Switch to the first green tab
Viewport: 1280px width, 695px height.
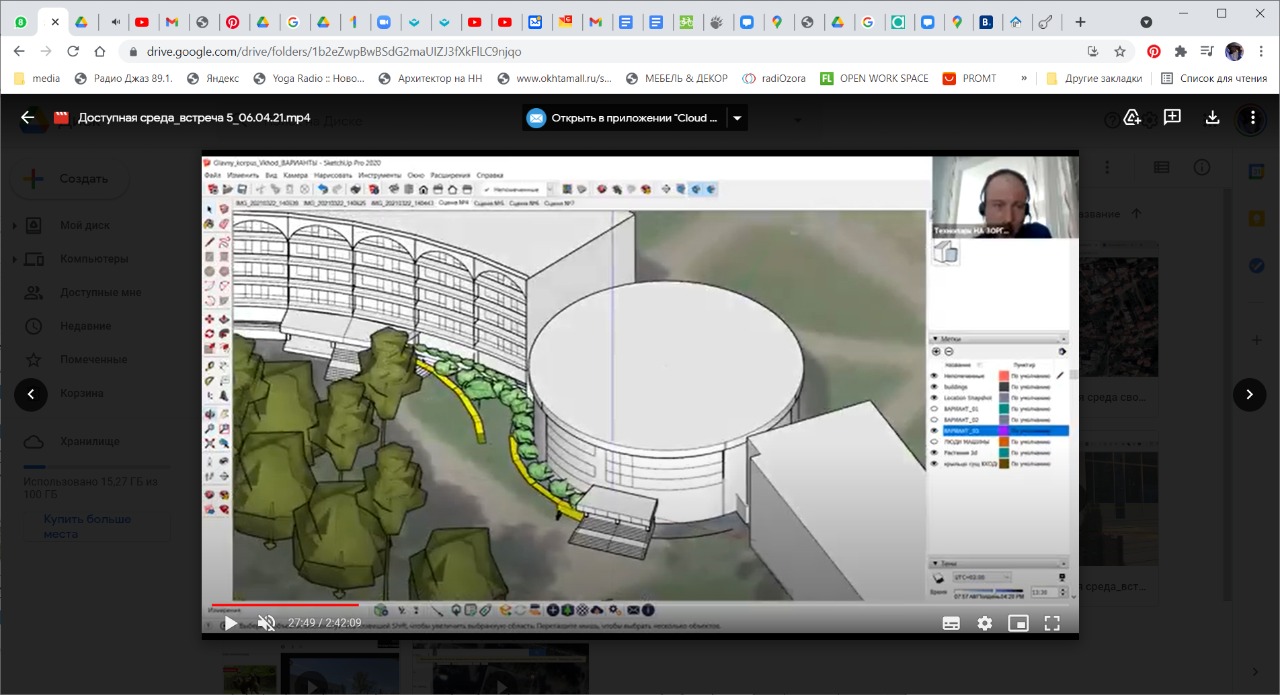pos(21,21)
